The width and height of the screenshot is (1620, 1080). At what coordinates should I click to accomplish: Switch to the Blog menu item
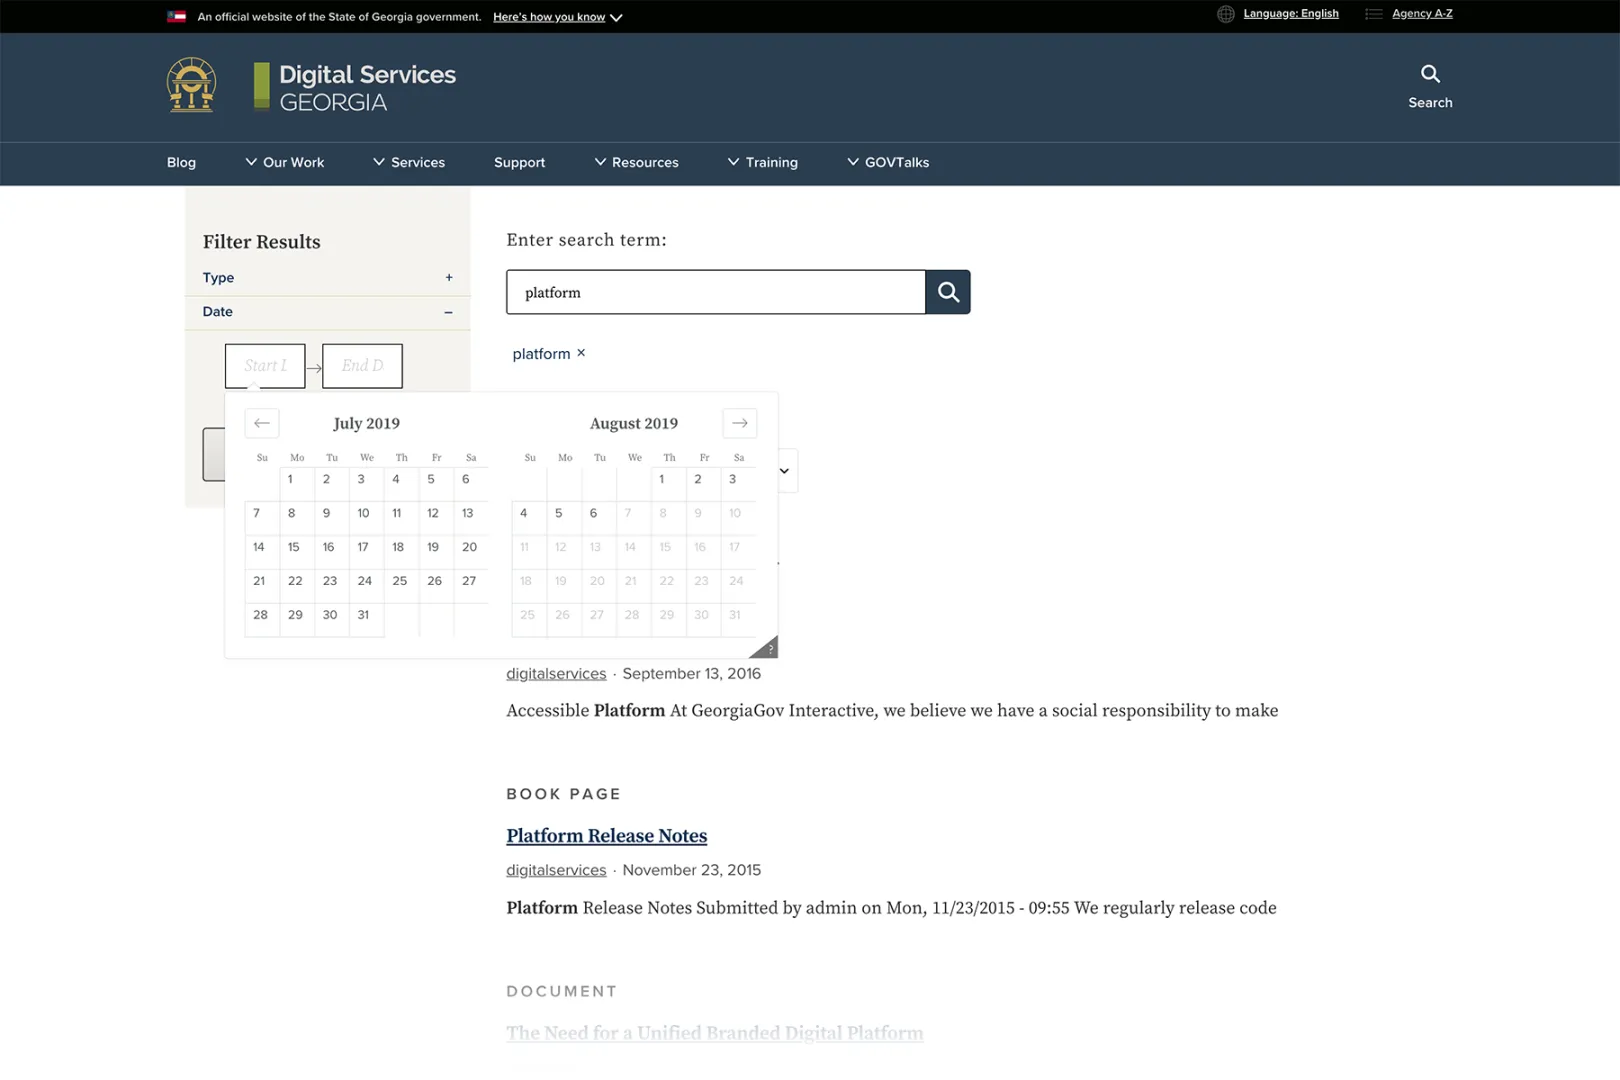[x=181, y=162]
